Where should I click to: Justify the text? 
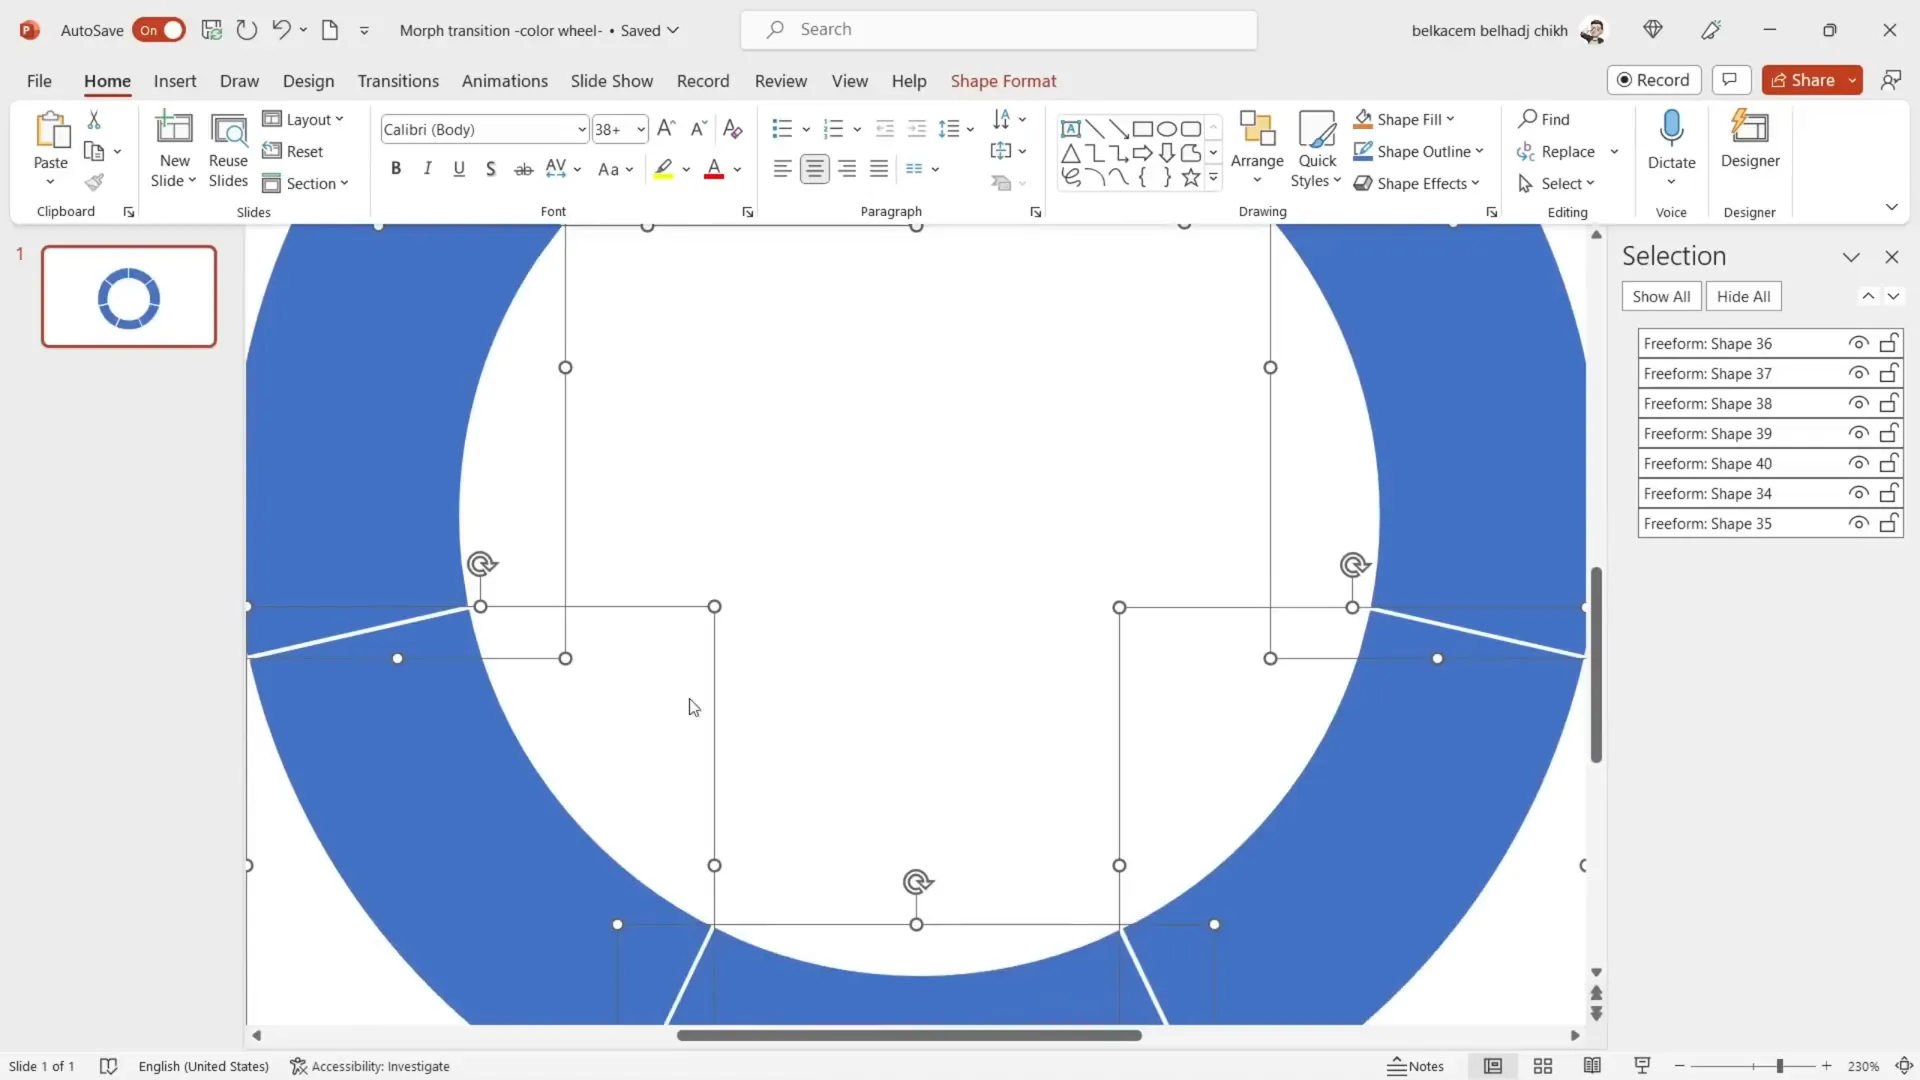[879, 169]
